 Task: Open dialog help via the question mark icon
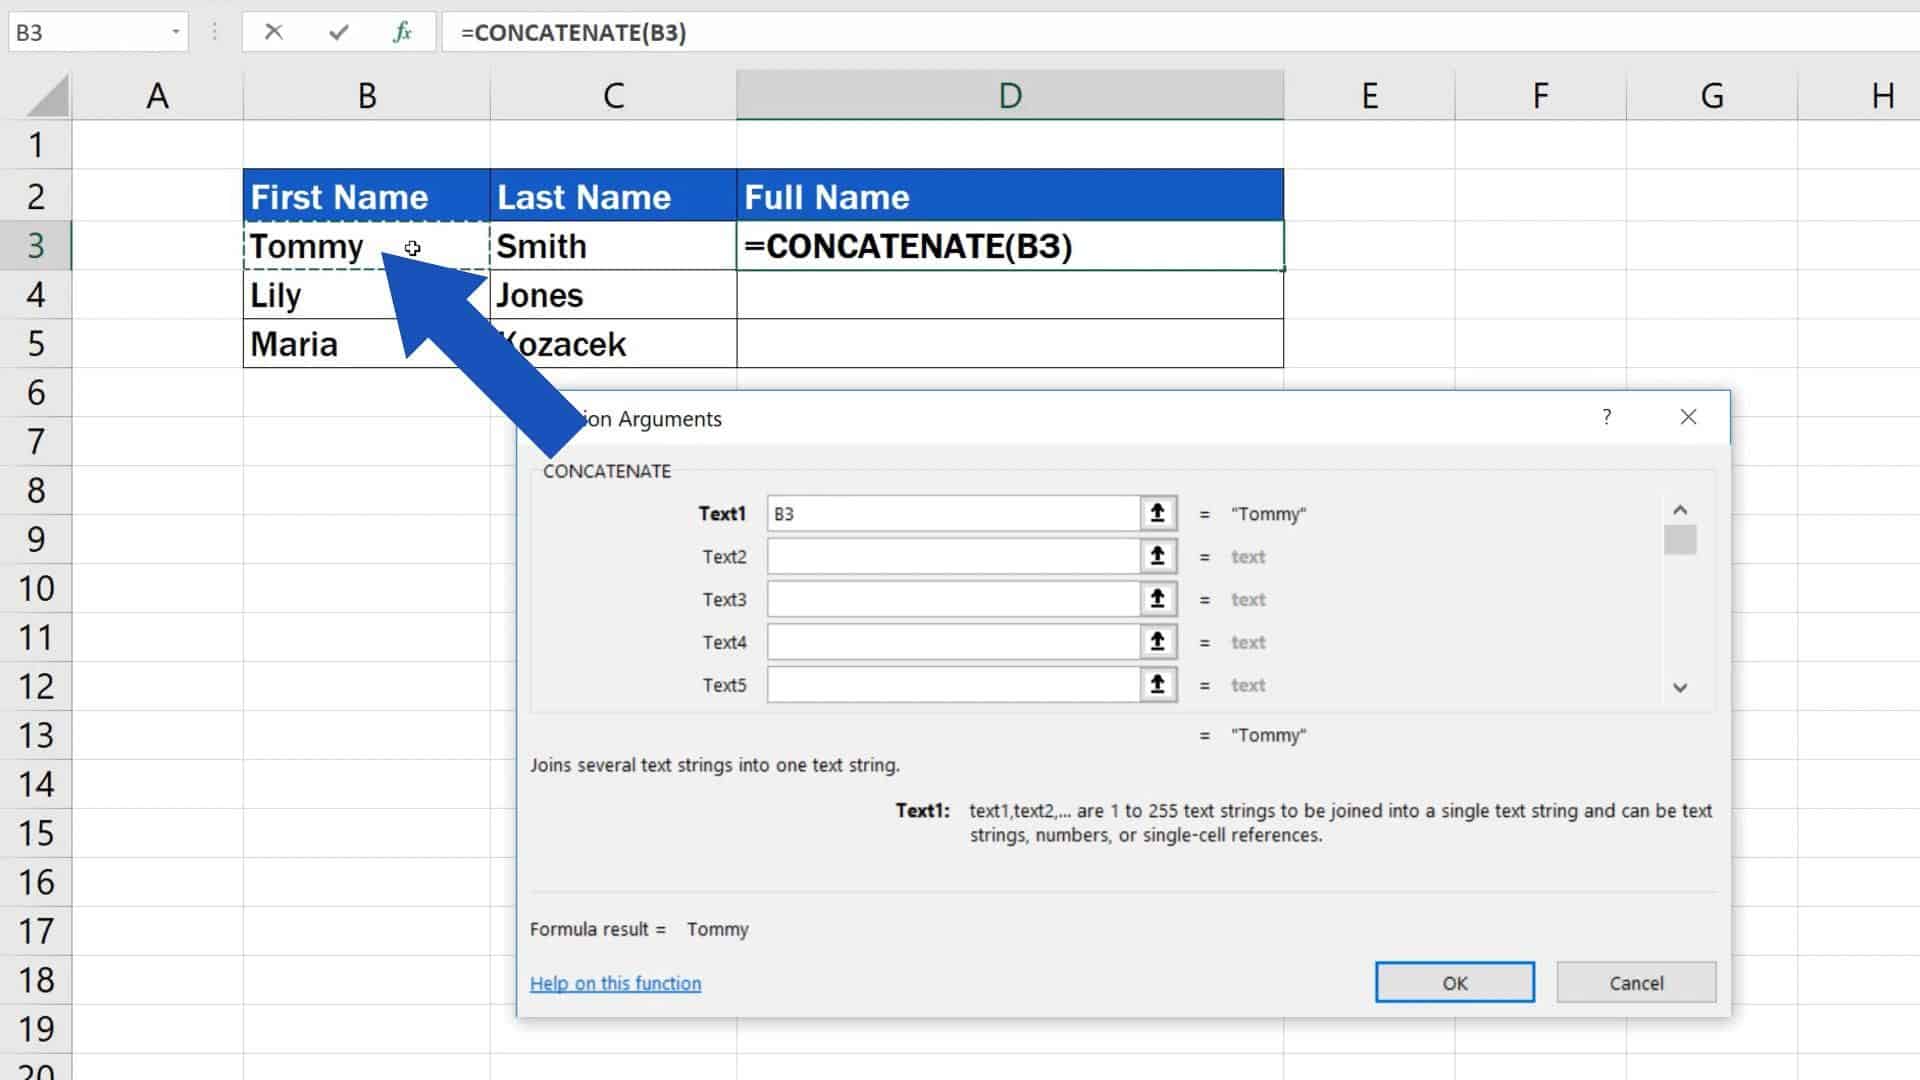[x=1607, y=416]
